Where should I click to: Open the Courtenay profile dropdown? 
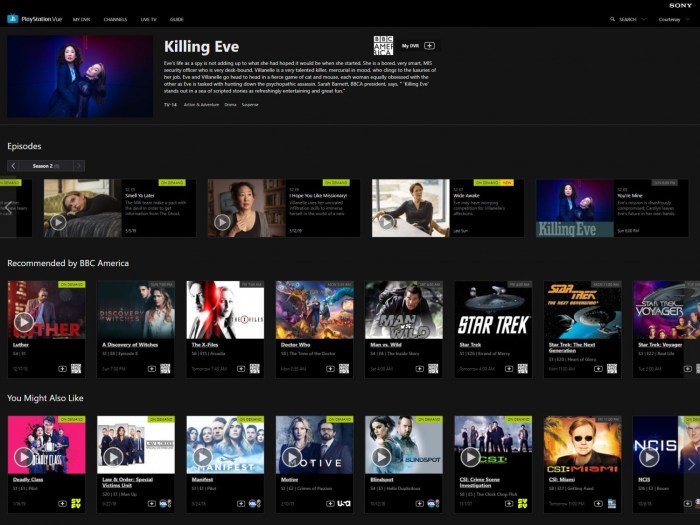pos(674,20)
